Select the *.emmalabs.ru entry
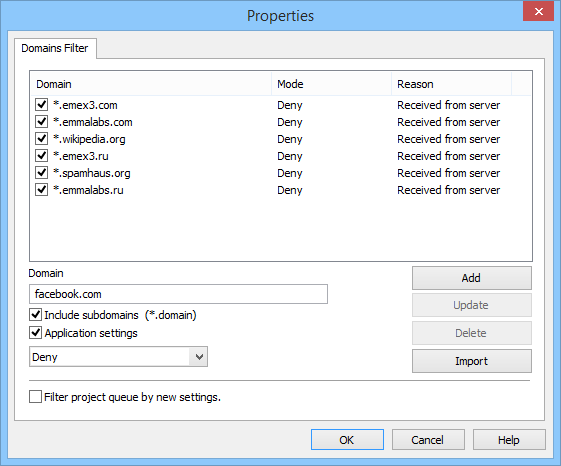 (x=88, y=190)
